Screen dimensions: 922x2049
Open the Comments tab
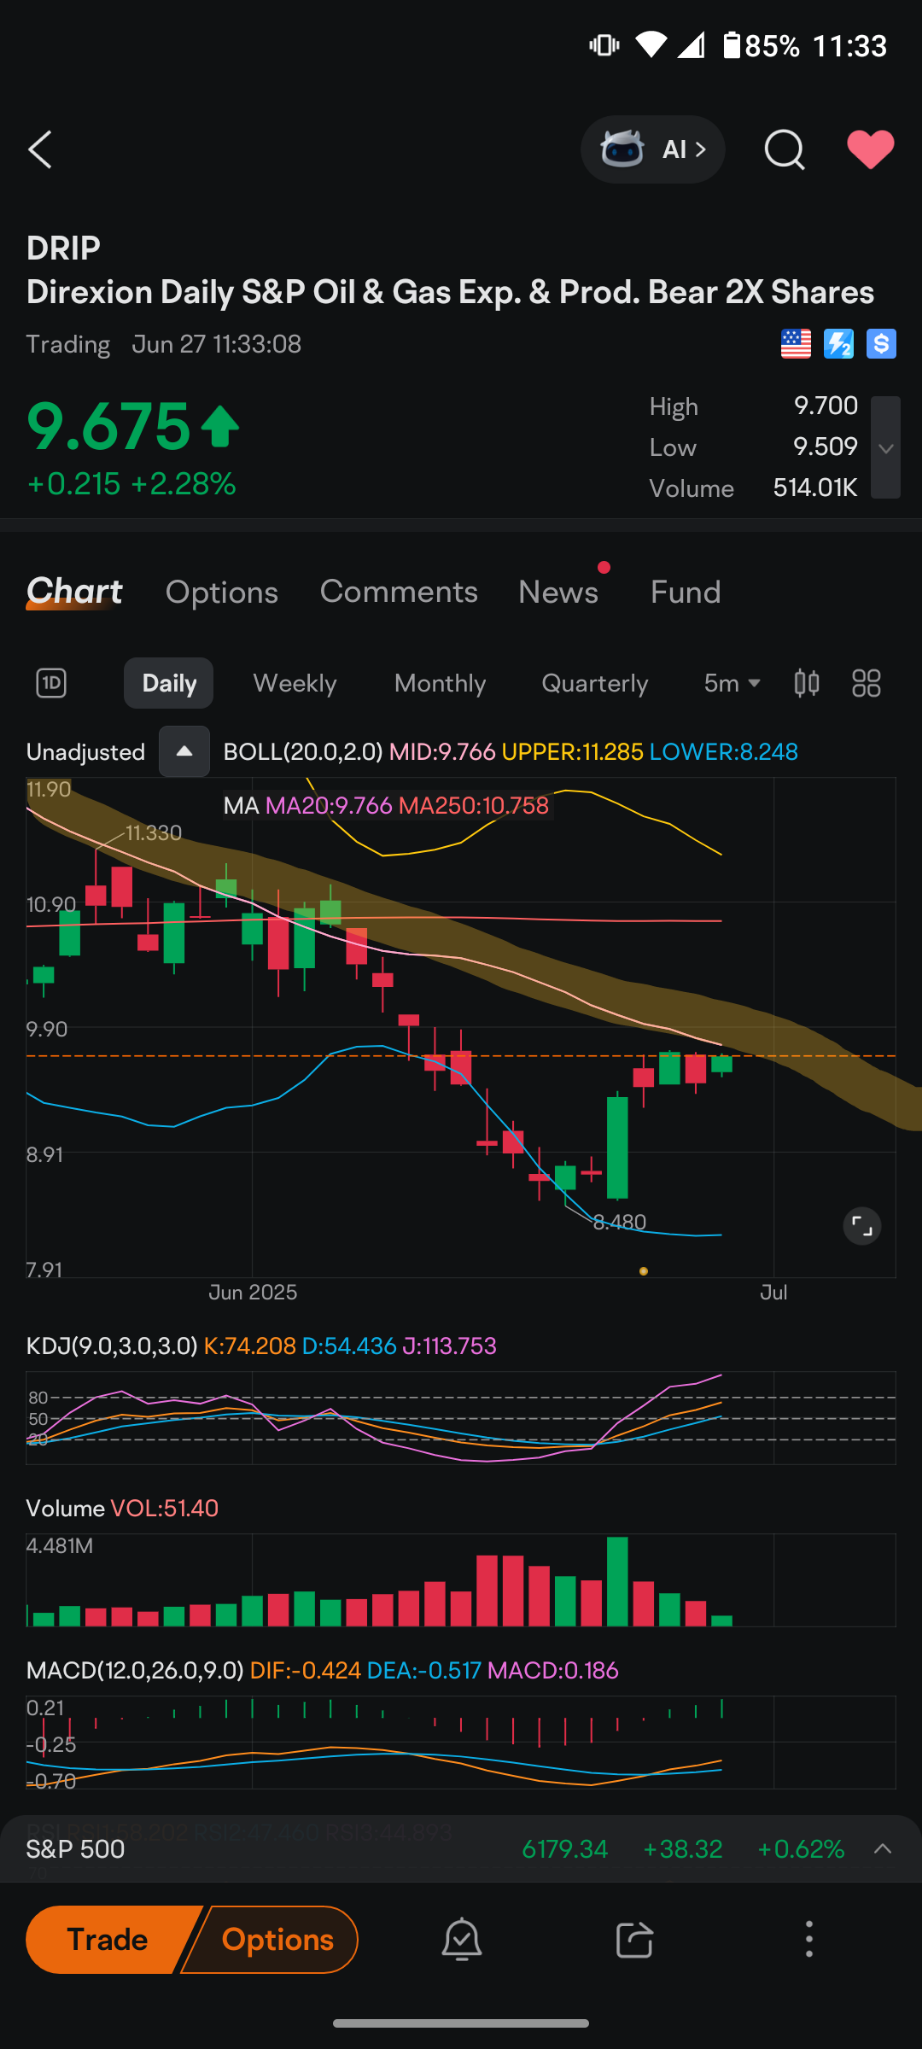(399, 592)
